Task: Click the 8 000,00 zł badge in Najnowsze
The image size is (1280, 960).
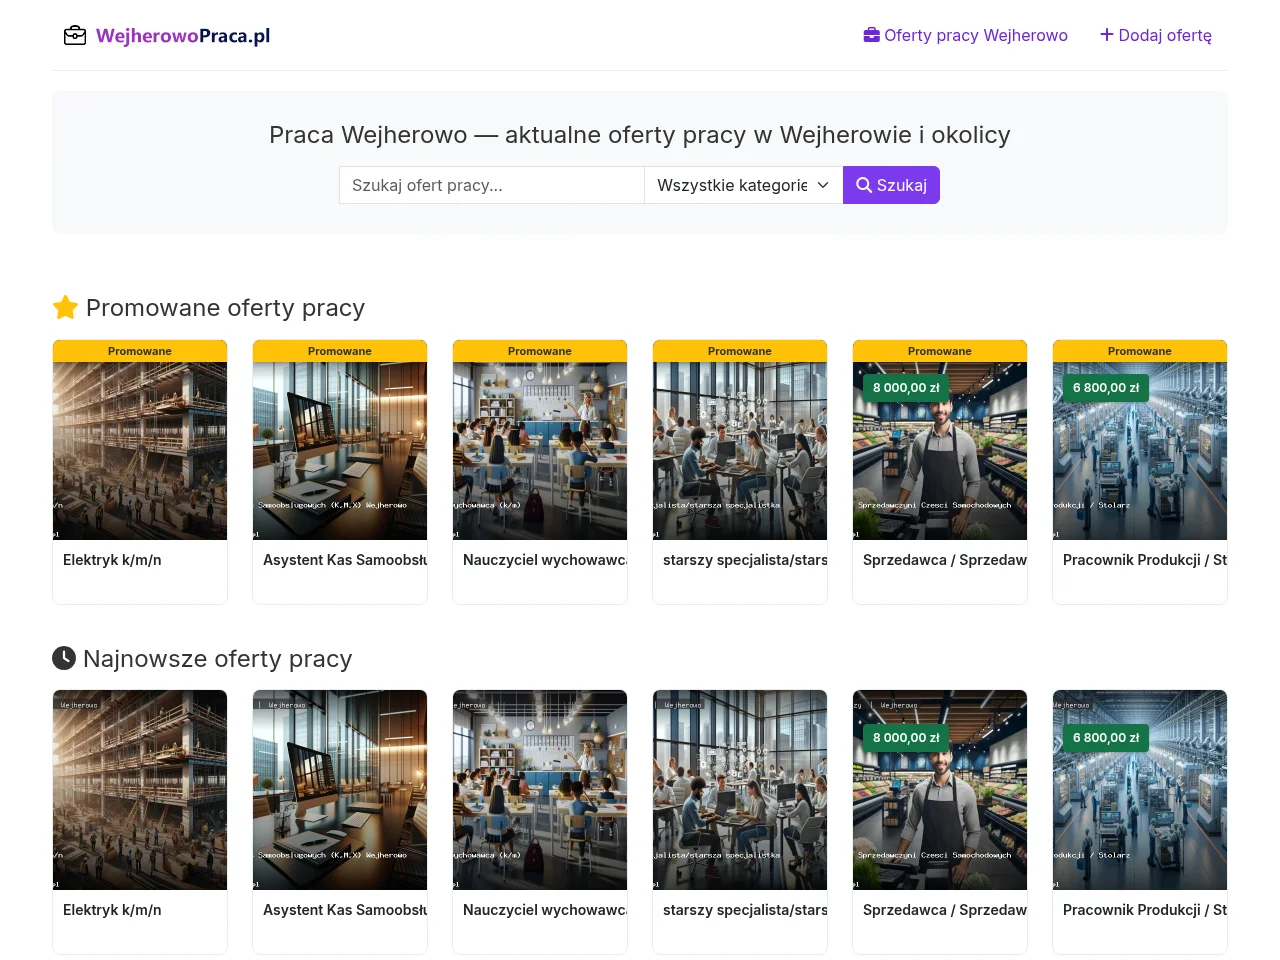Action: [906, 738]
